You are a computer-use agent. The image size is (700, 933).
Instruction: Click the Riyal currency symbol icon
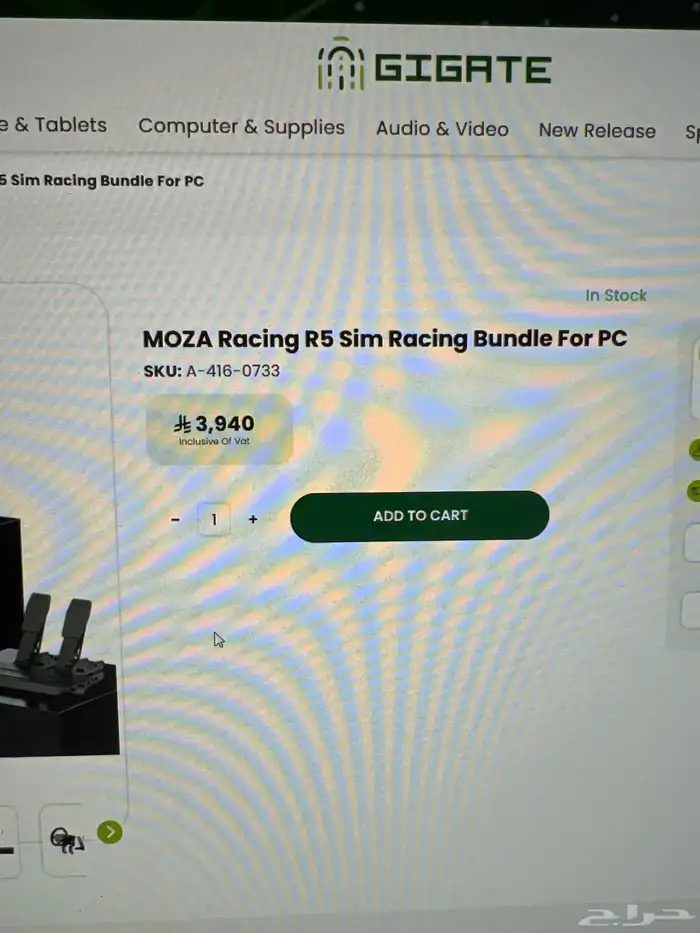[182, 424]
